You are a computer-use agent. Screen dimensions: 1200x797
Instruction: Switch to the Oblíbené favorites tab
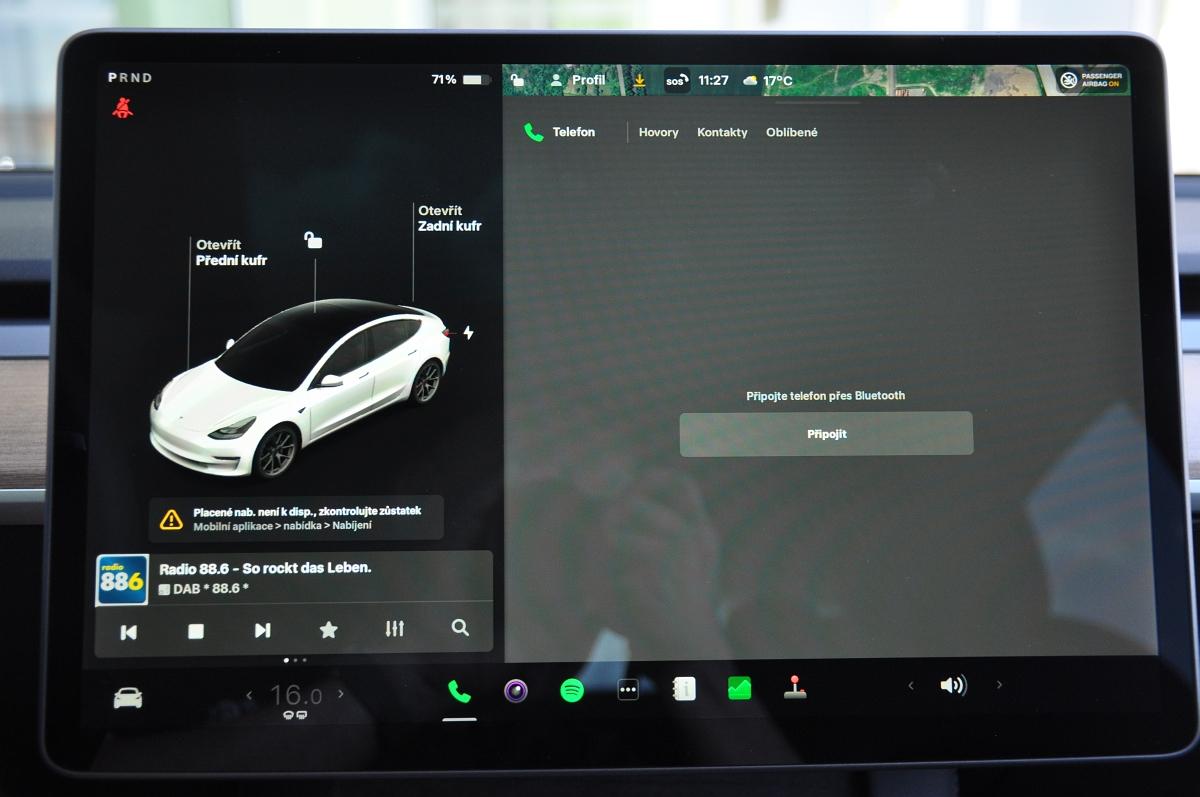point(792,132)
